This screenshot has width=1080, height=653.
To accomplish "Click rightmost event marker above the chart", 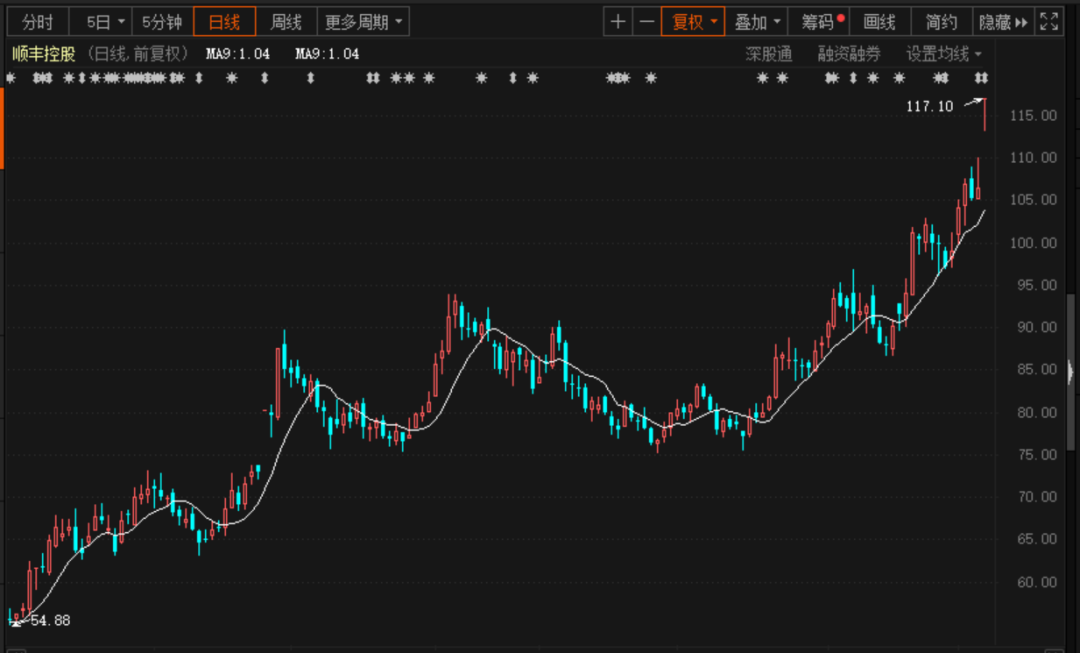I will pos(981,78).
